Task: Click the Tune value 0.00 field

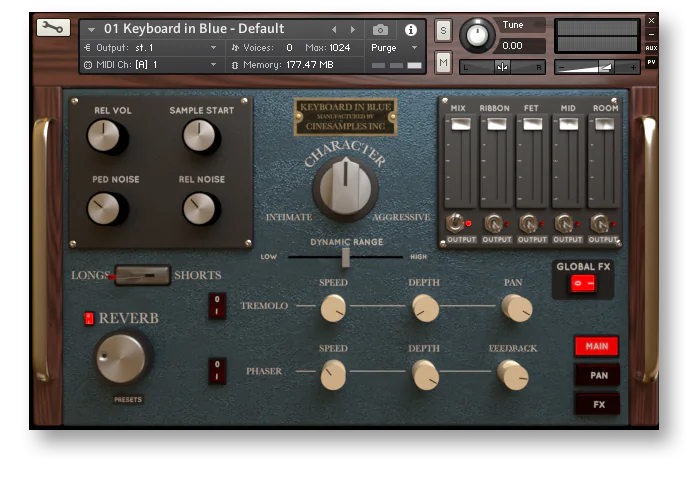Action: click(522, 45)
